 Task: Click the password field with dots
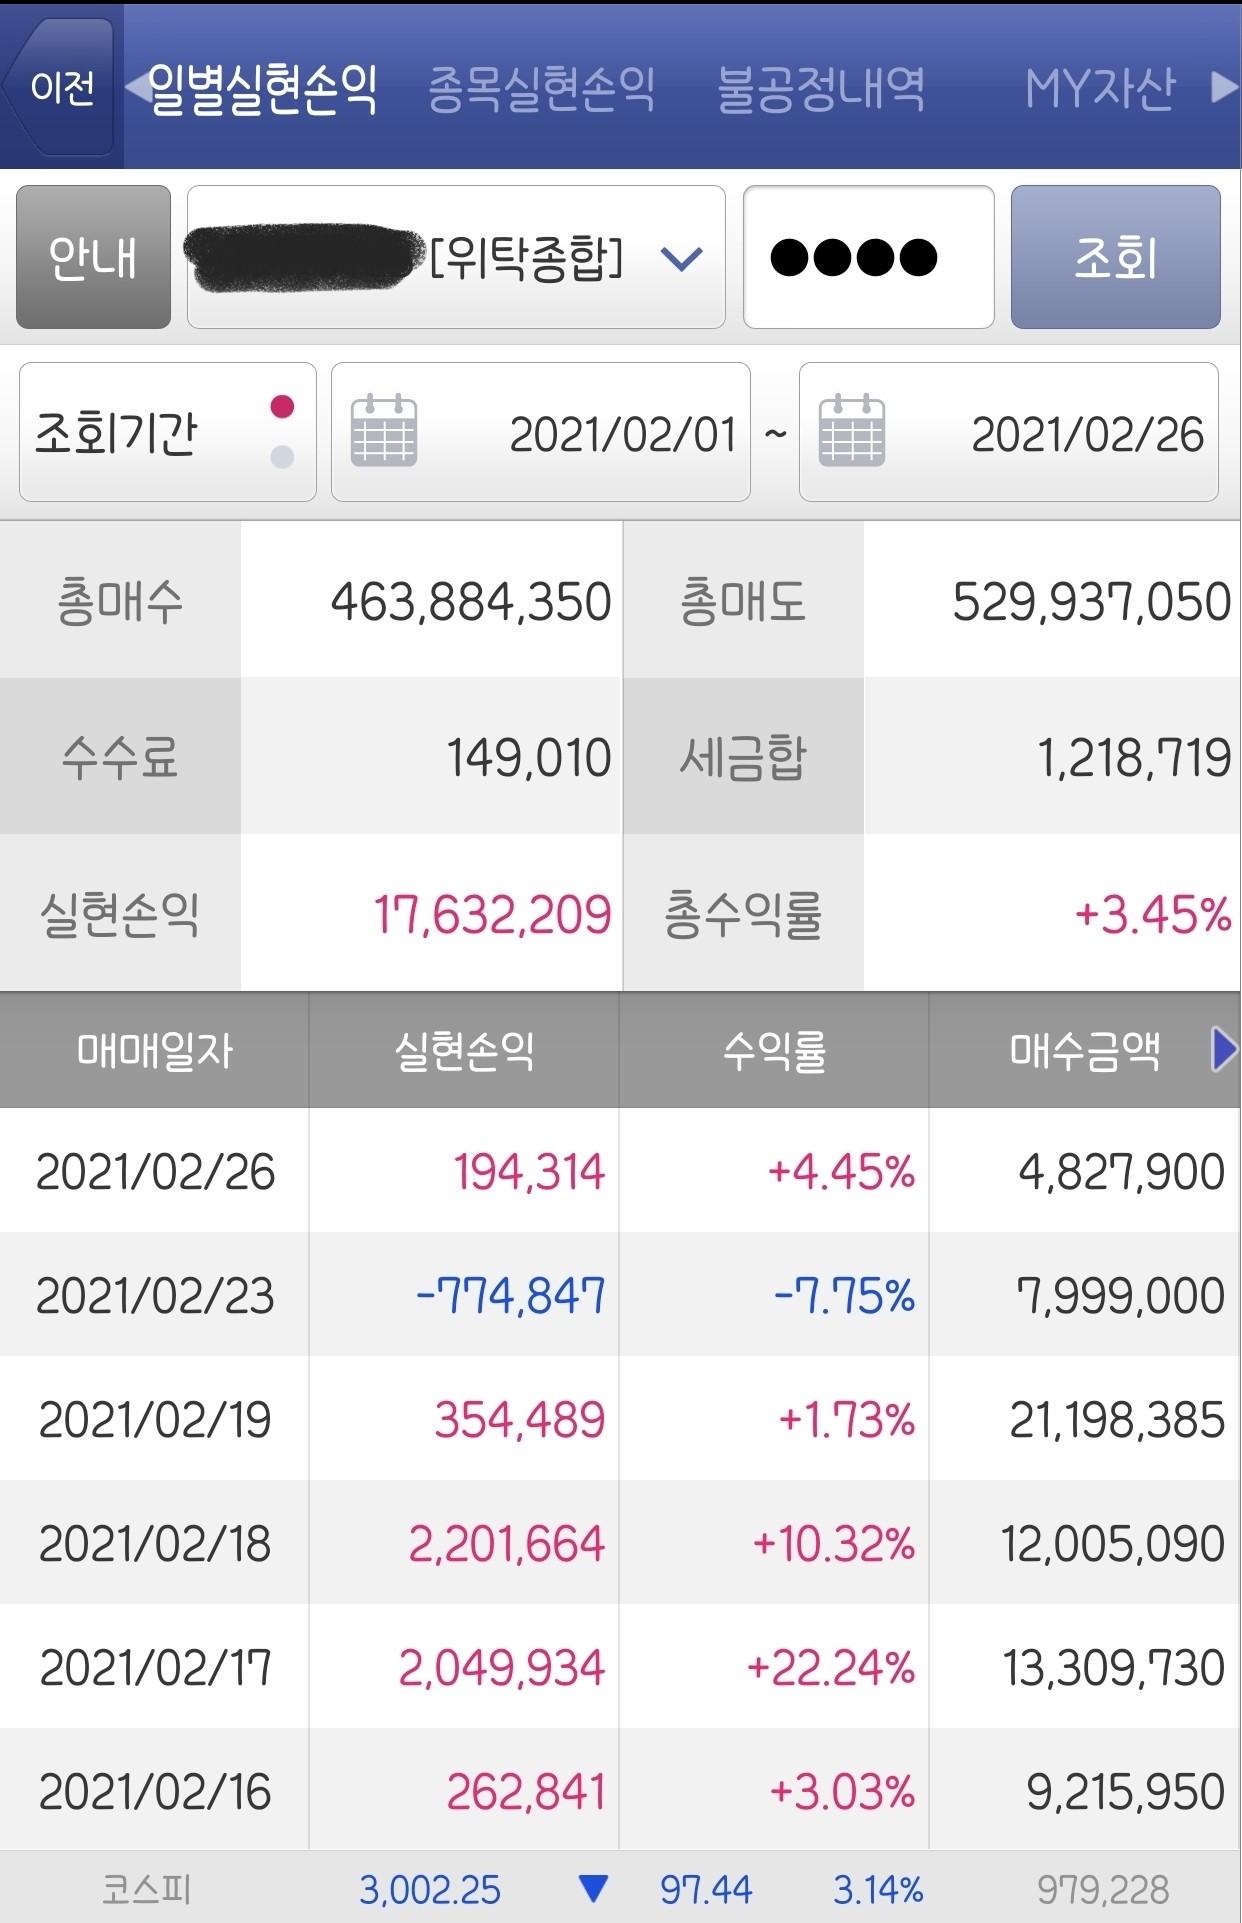point(869,257)
